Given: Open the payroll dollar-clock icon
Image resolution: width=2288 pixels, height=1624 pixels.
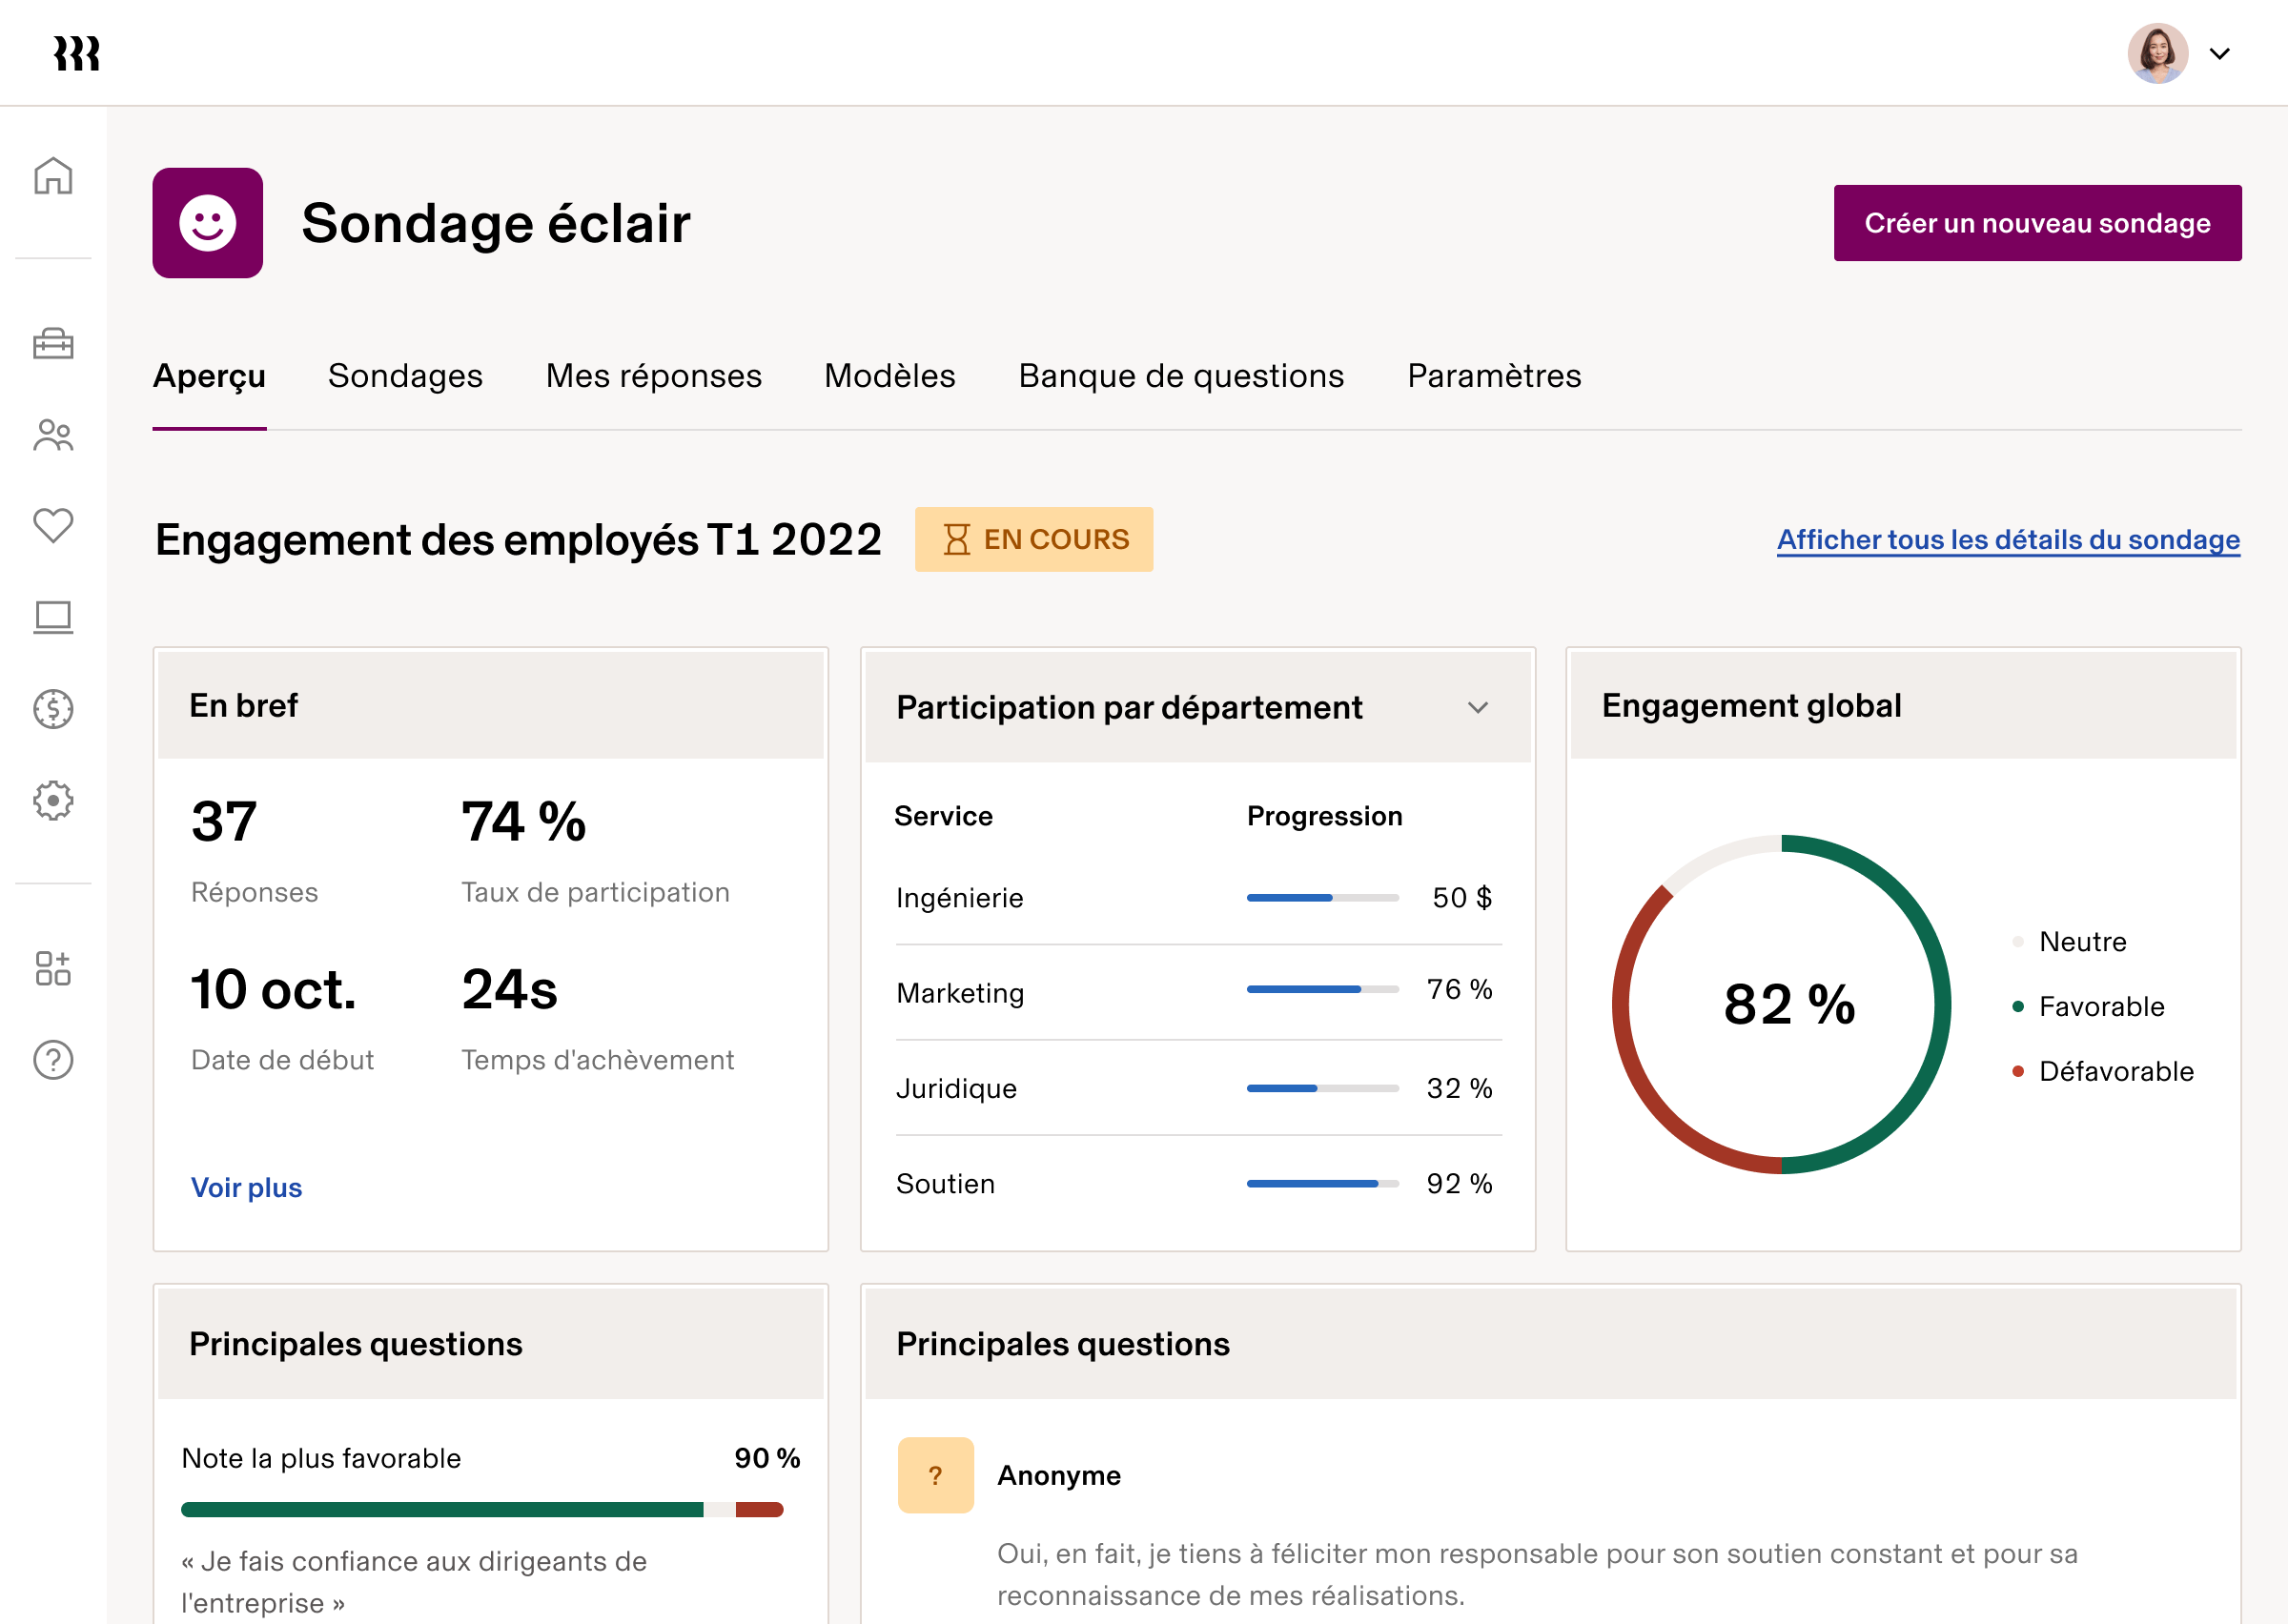Looking at the screenshot, I should pos(53,709).
